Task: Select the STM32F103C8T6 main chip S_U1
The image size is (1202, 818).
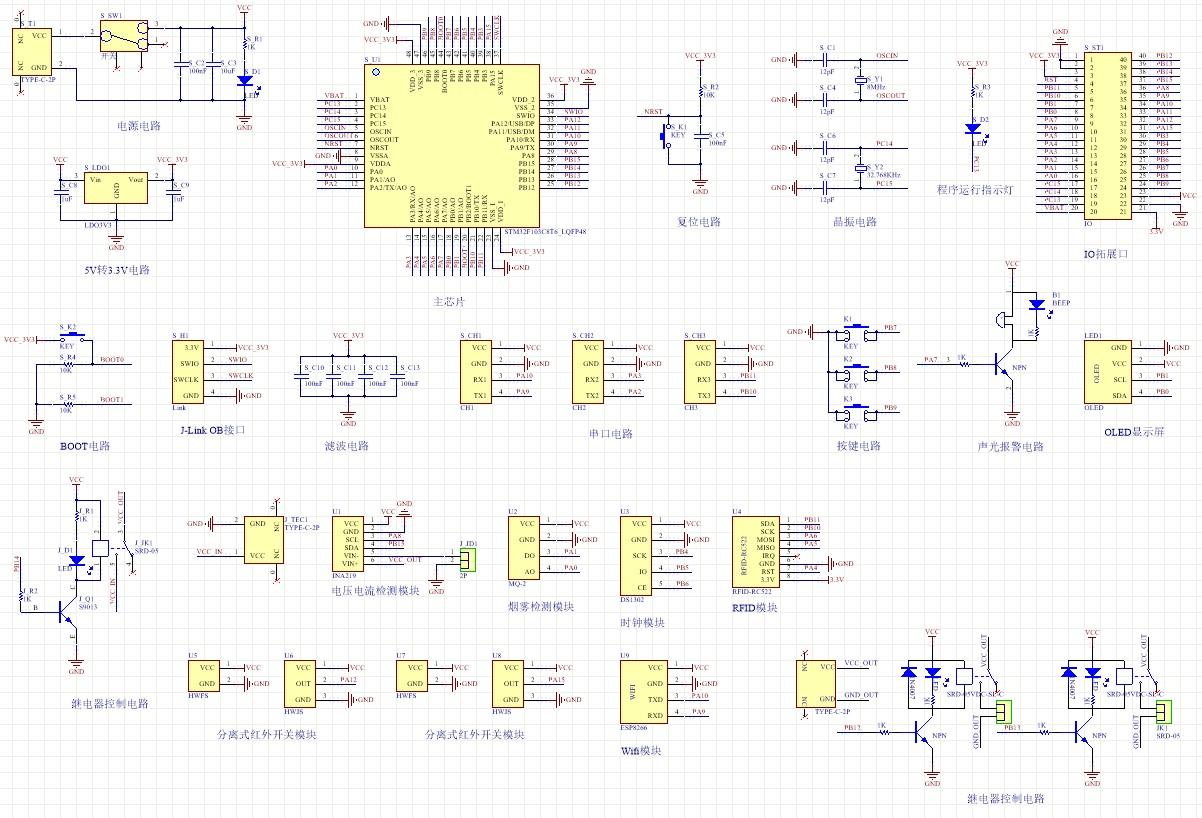Action: [450, 146]
